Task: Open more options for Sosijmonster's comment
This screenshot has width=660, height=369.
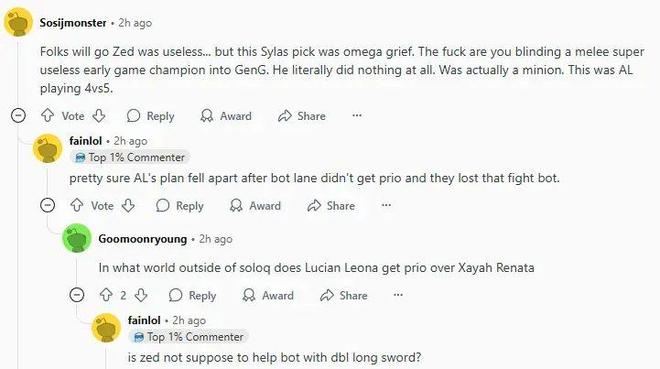Action: click(357, 115)
